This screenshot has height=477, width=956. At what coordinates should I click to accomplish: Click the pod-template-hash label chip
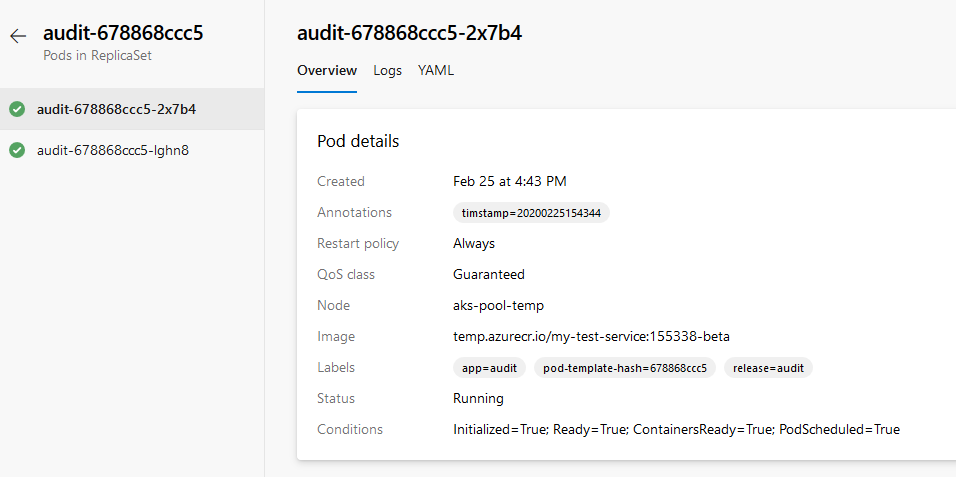coord(624,368)
